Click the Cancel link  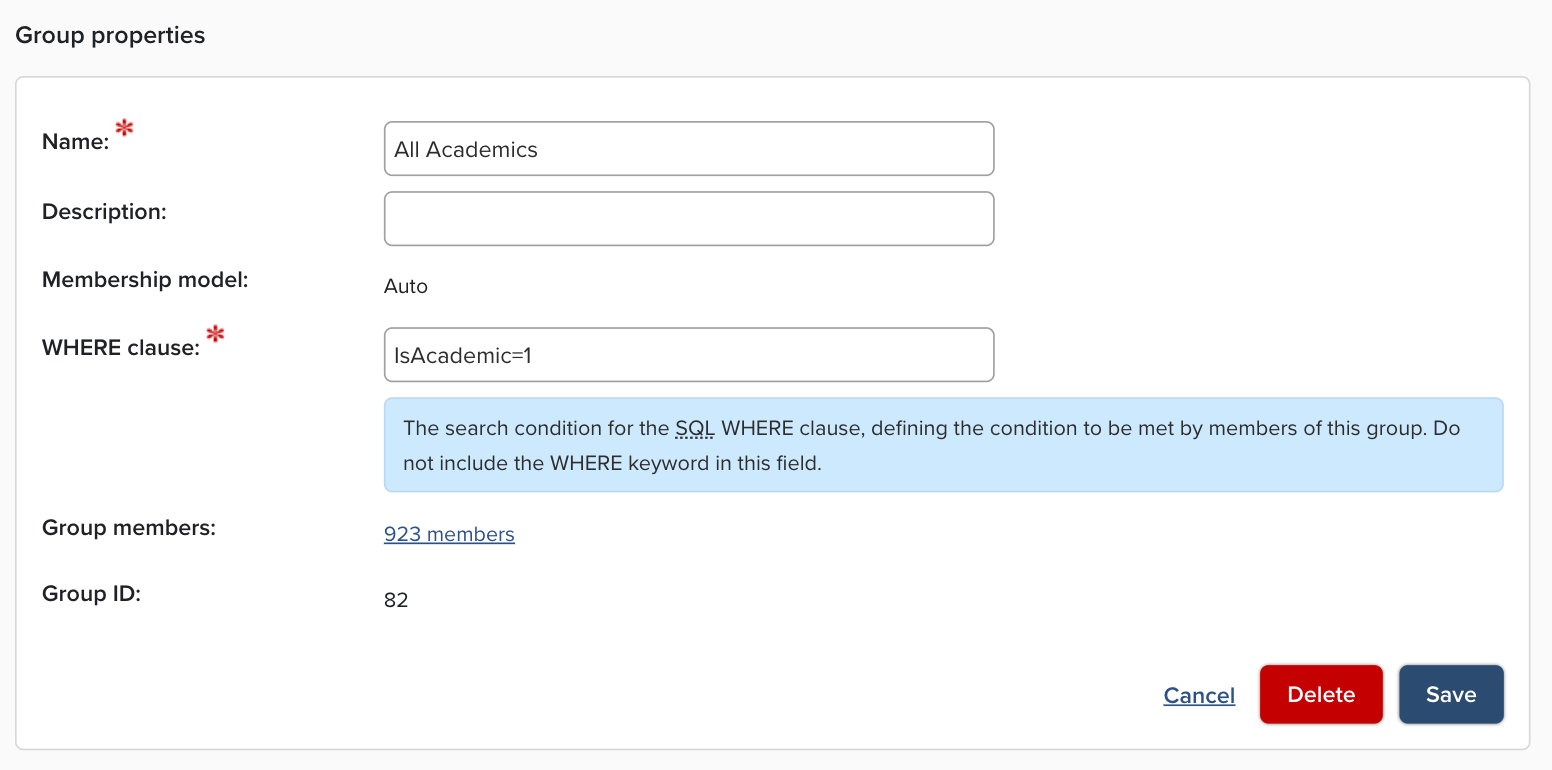click(1199, 695)
